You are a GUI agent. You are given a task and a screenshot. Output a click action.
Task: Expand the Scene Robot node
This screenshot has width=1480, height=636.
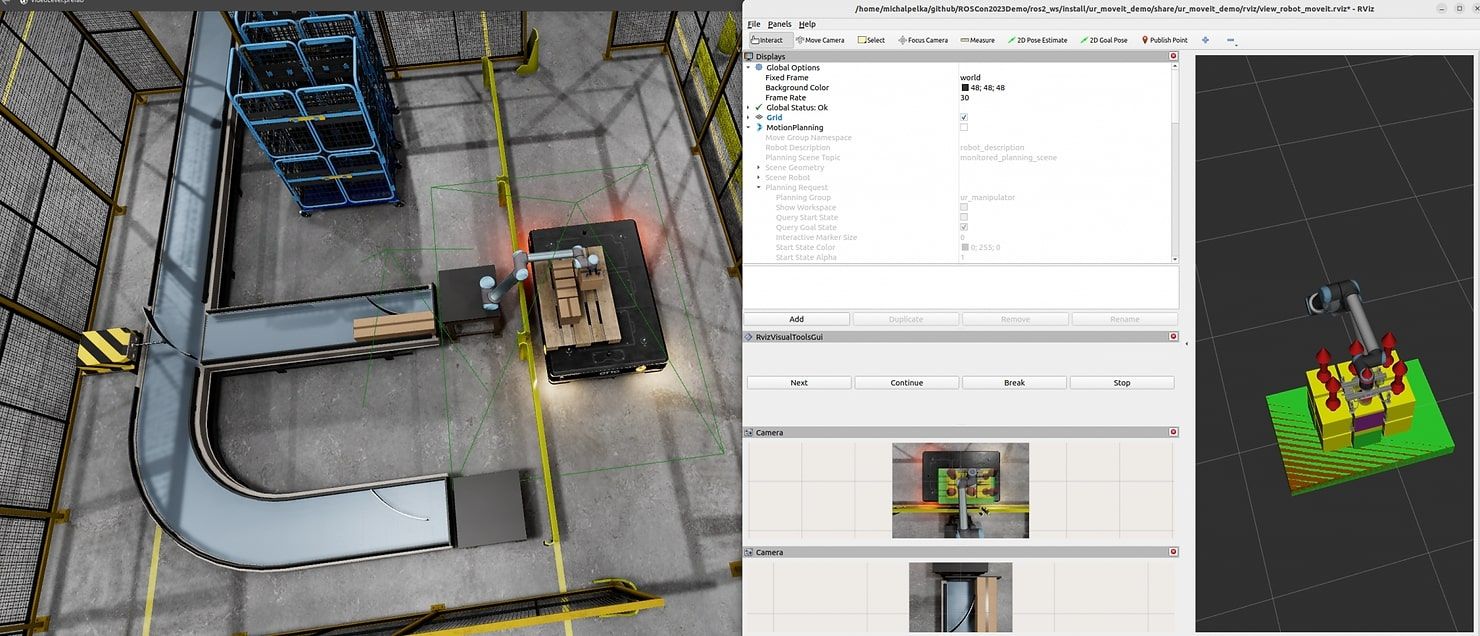(758, 177)
